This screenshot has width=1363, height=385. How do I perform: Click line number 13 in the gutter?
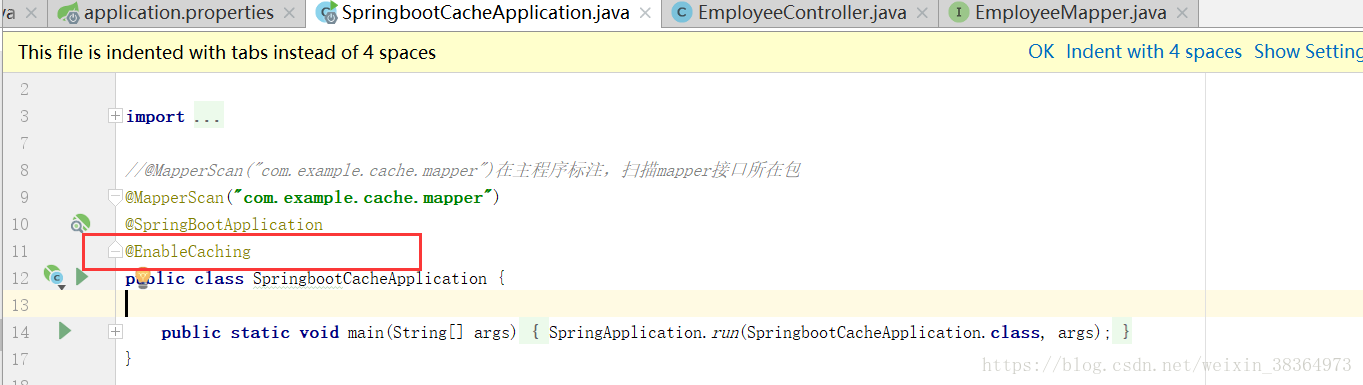pyautogui.click(x=20, y=305)
